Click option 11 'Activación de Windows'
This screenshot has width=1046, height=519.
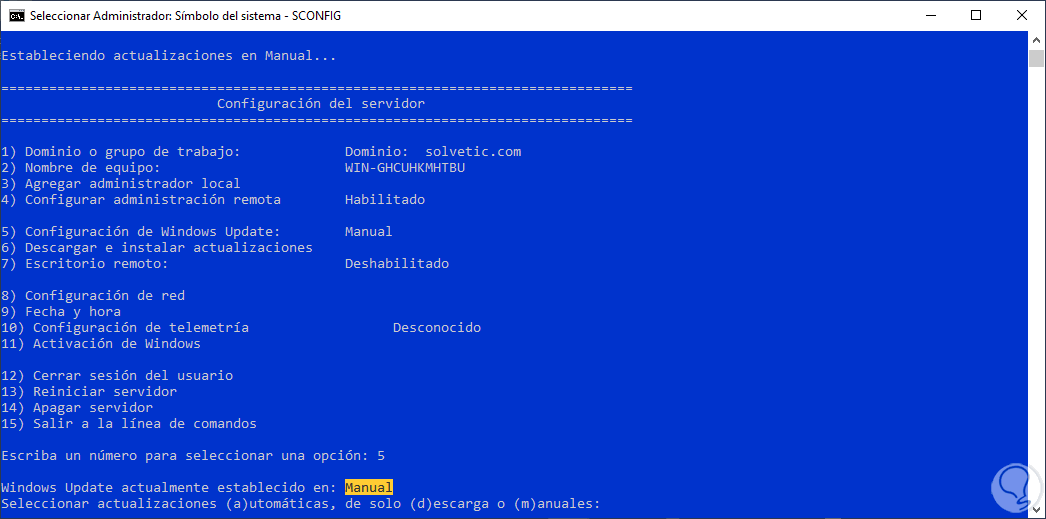(x=101, y=344)
